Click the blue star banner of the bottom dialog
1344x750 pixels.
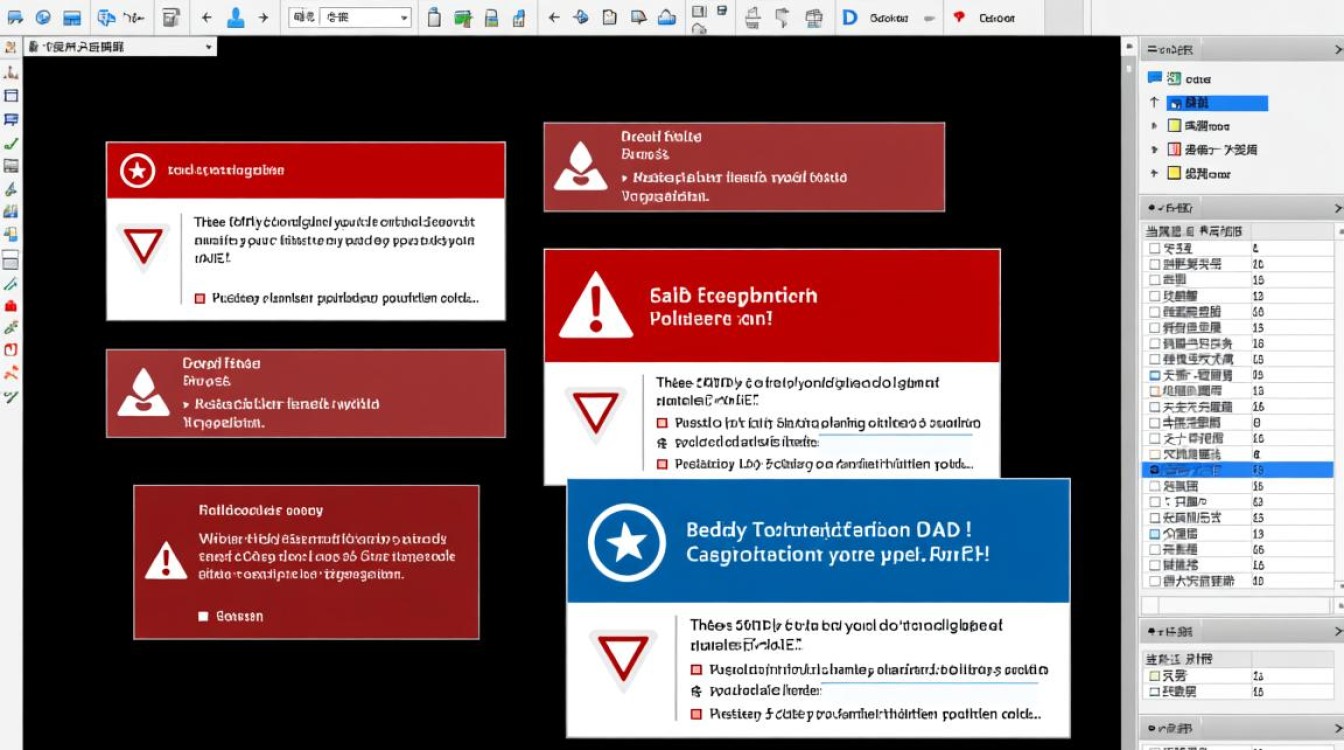818,541
